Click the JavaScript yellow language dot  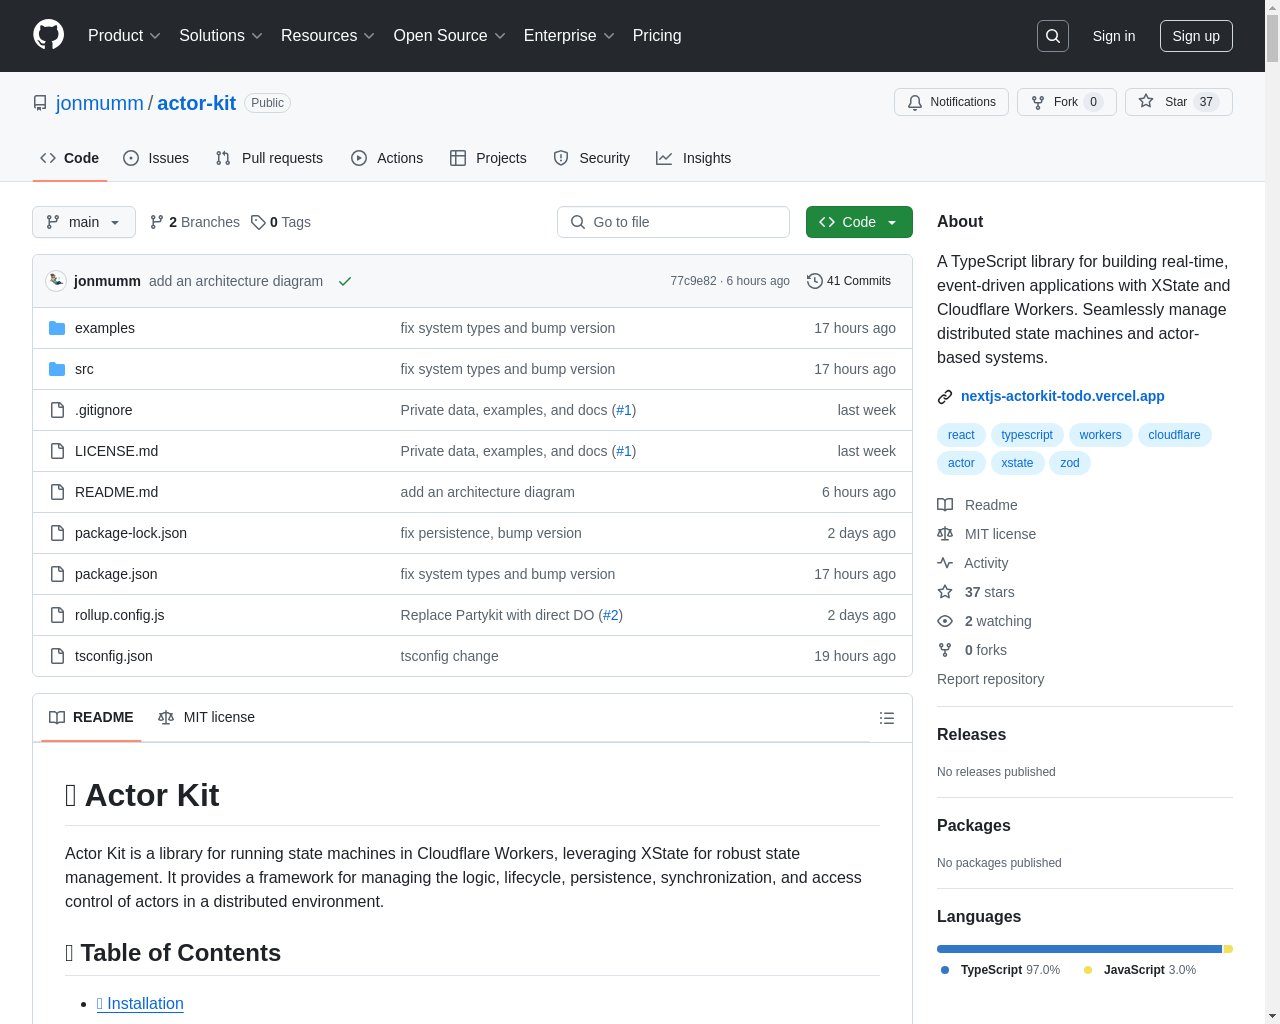coord(1088,970)
